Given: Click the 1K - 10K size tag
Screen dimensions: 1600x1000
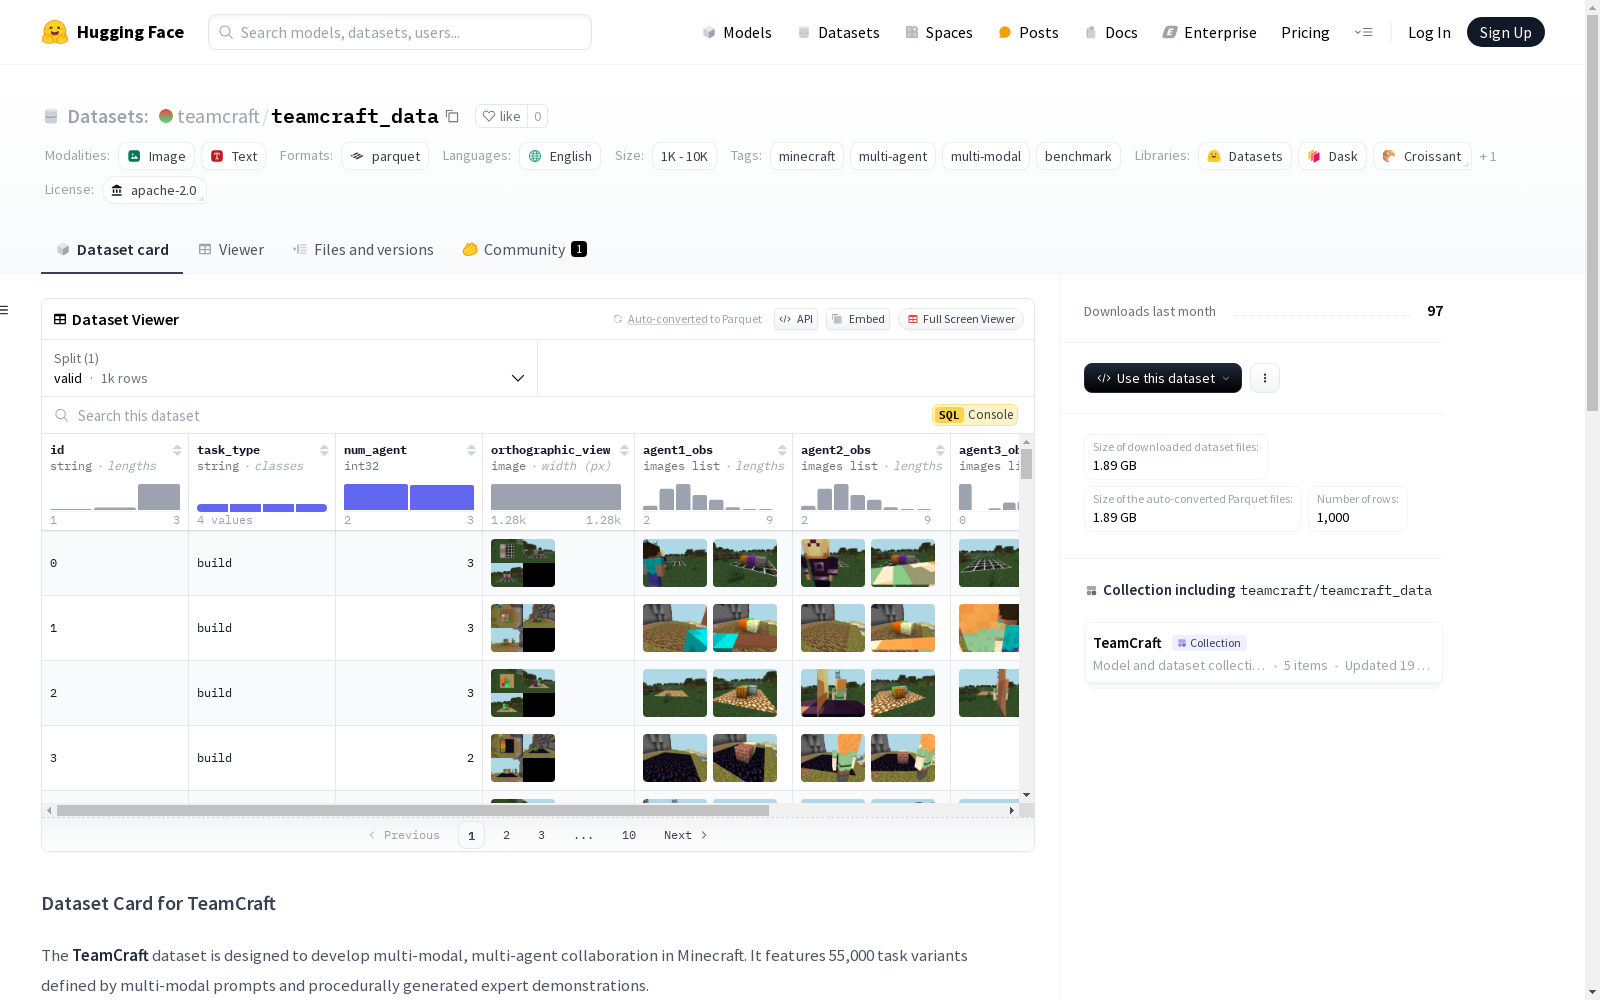Looking at the screenshot, I should 684,156.
